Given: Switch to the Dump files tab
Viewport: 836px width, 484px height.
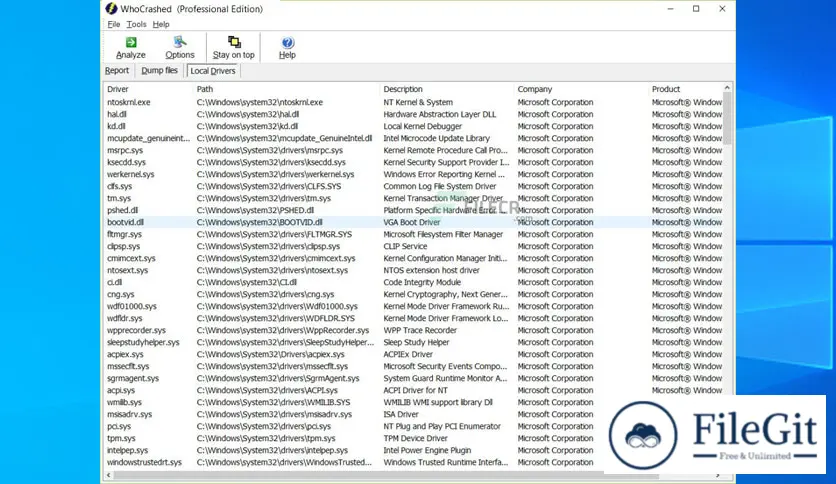Looking at the screenshot, I should click(159, 70).
